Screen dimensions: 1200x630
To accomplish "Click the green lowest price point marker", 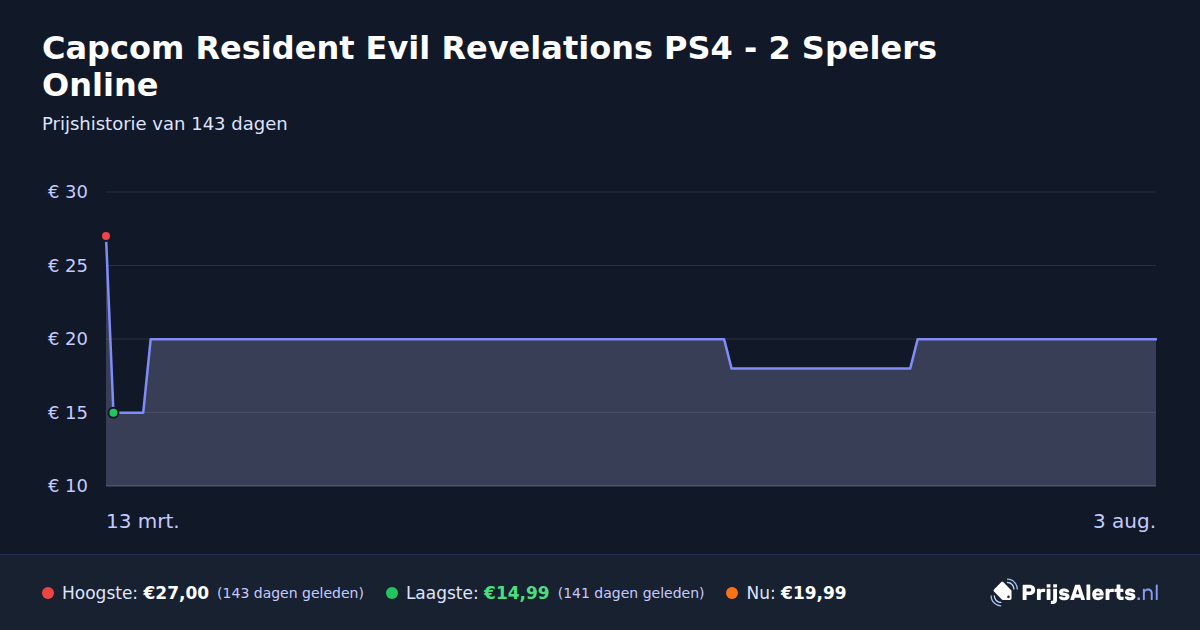I will pos(113,412).
